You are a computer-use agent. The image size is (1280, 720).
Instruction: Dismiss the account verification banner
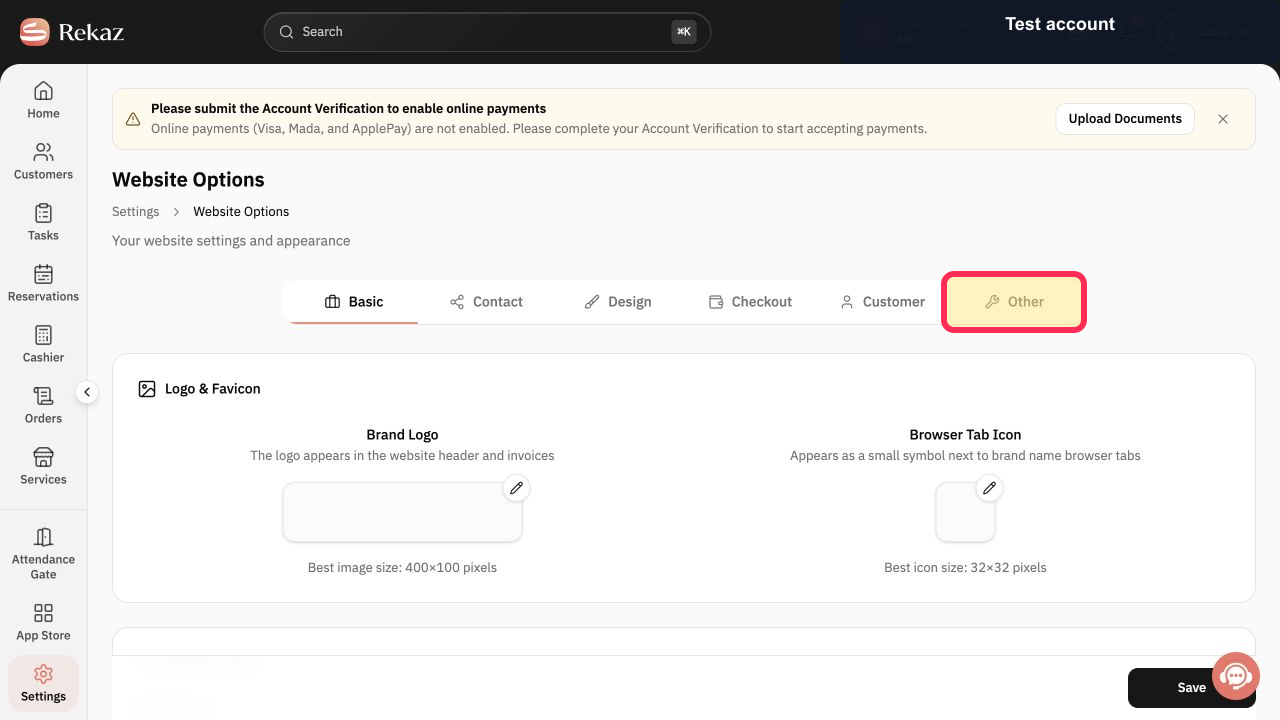pos(1223,118)
